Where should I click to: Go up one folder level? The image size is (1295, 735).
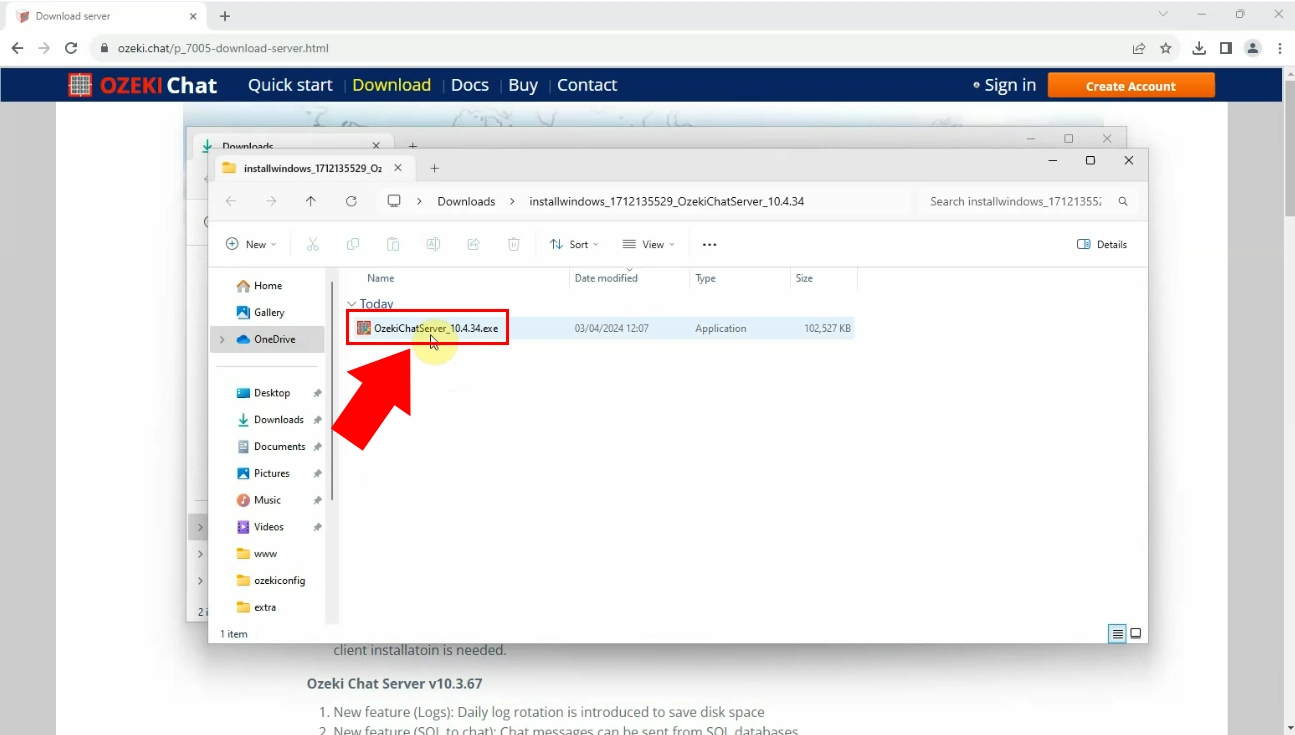tap(311, 201)
